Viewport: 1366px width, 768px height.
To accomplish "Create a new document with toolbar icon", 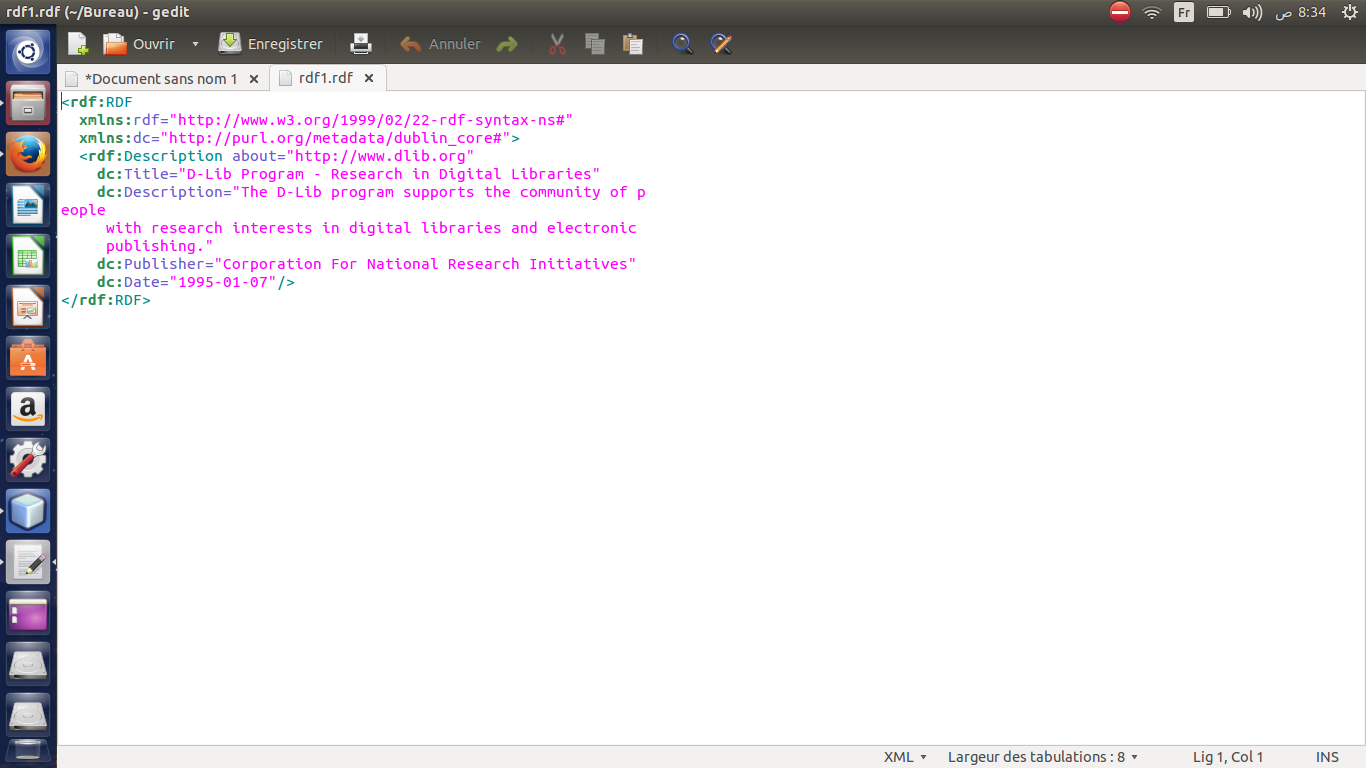I will click(x=78, y=44).
